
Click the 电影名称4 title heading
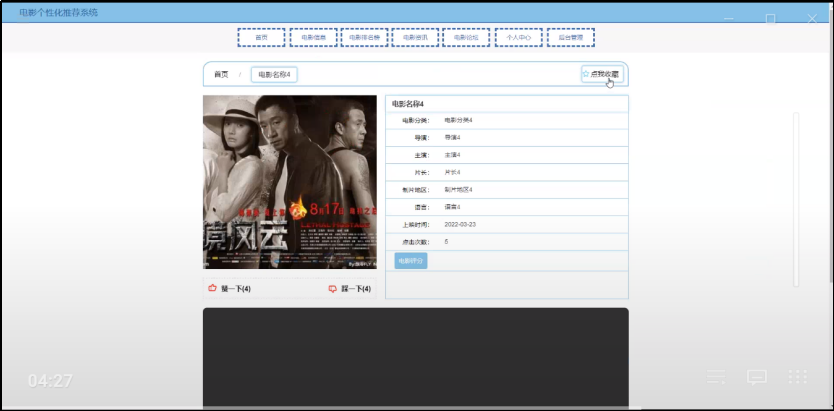point(408,104)
